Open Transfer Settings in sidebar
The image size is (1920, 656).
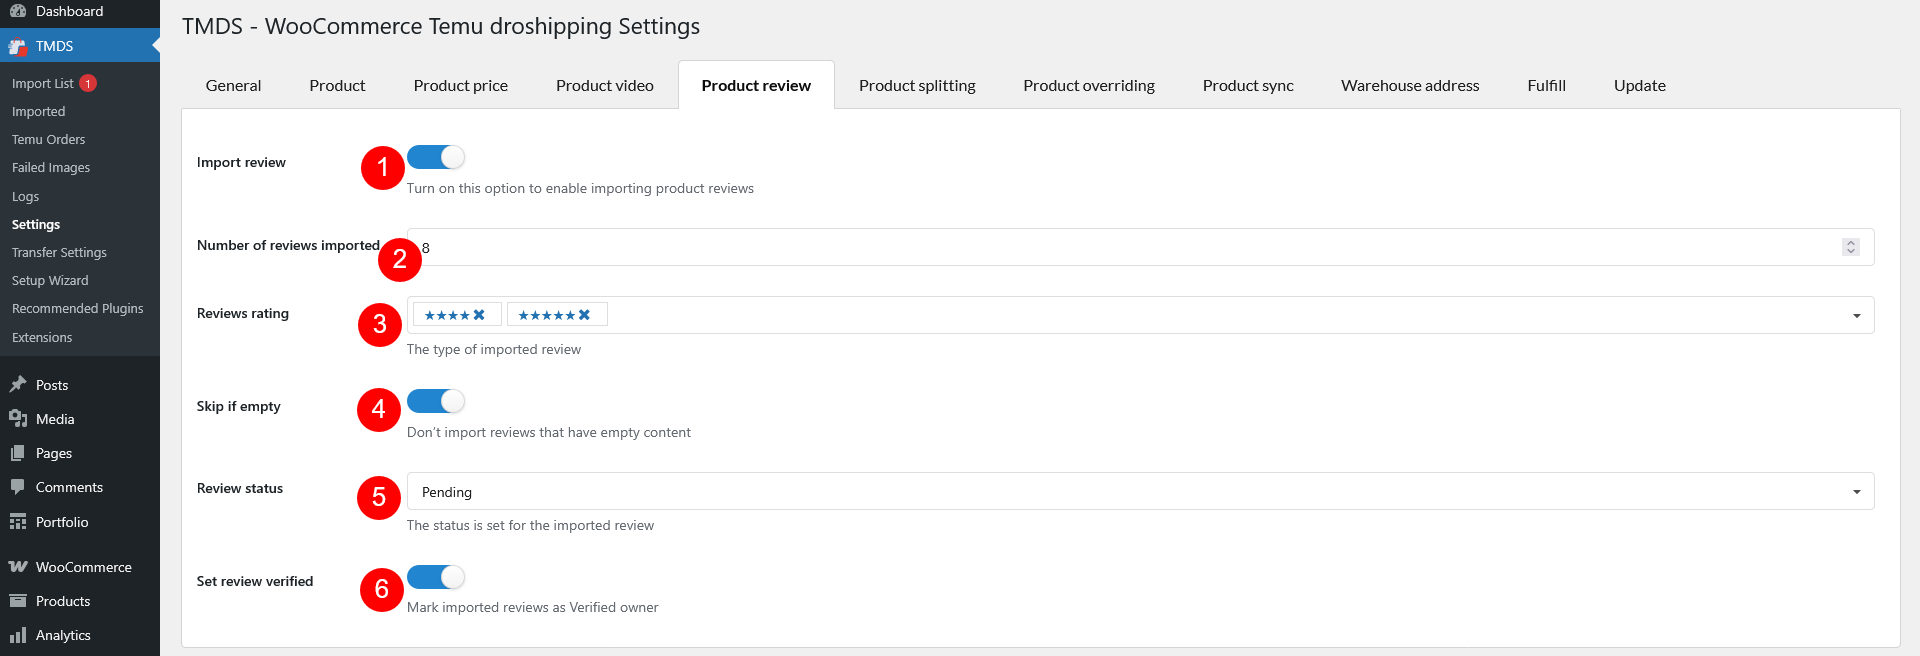59,252
